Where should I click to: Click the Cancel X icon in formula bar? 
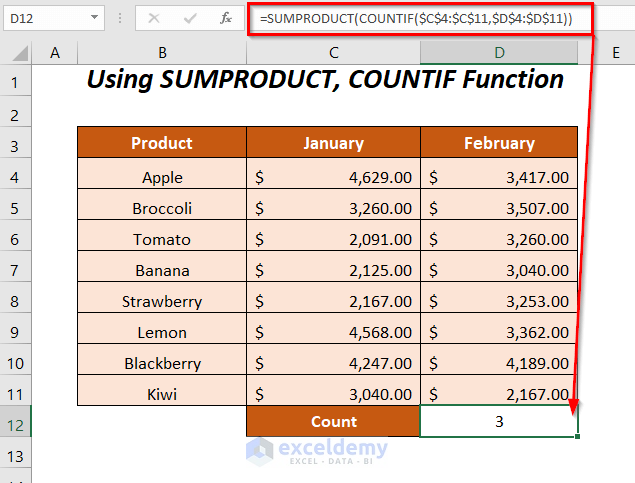pos(153,18)
